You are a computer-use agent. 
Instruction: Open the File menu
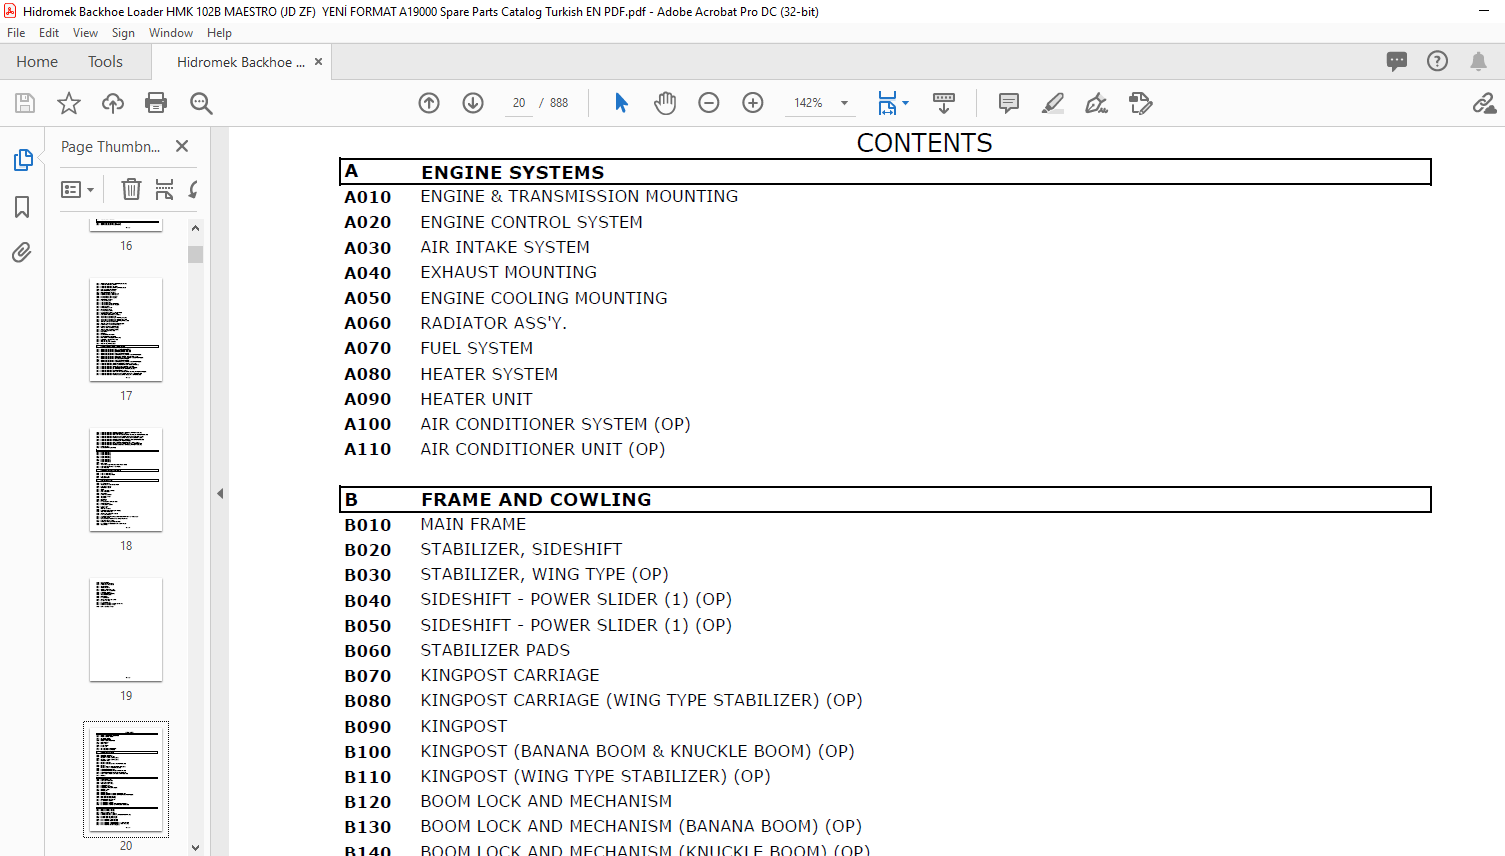(x=16, y=33)
